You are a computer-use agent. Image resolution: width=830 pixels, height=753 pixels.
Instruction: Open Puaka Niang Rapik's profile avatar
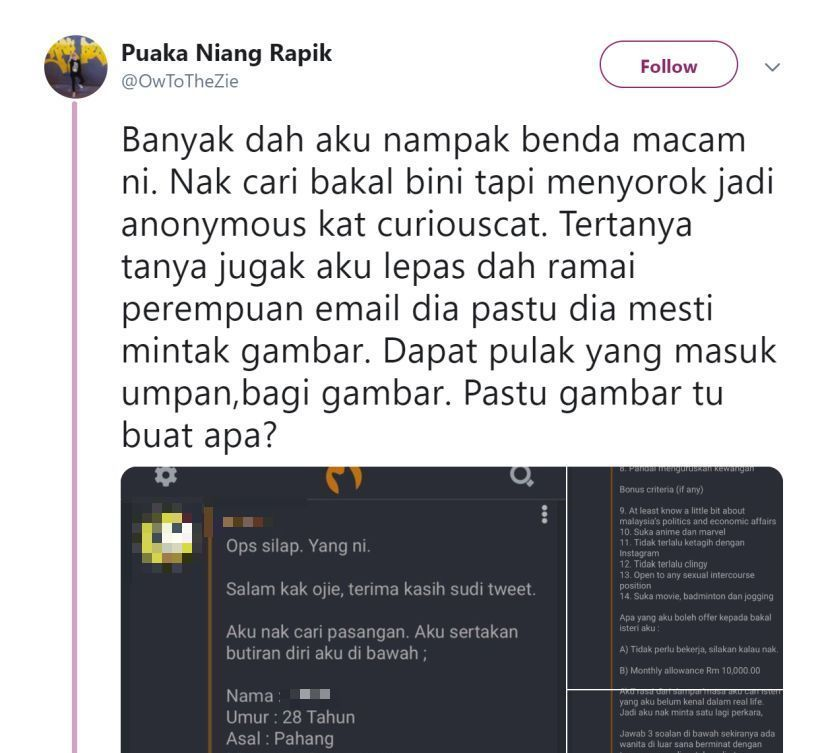coord(76,67)
